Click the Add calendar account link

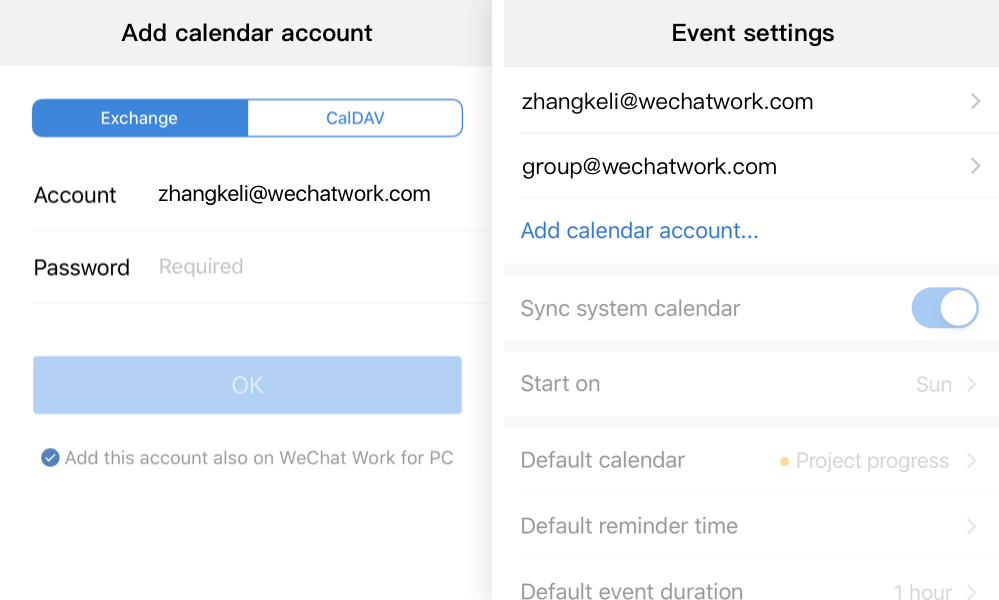click(x=639, y=231)
